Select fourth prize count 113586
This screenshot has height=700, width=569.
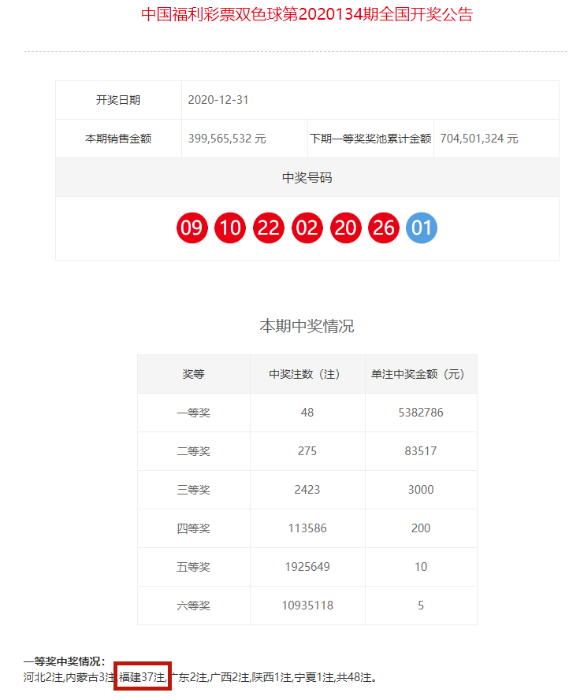tap(307, 528)
